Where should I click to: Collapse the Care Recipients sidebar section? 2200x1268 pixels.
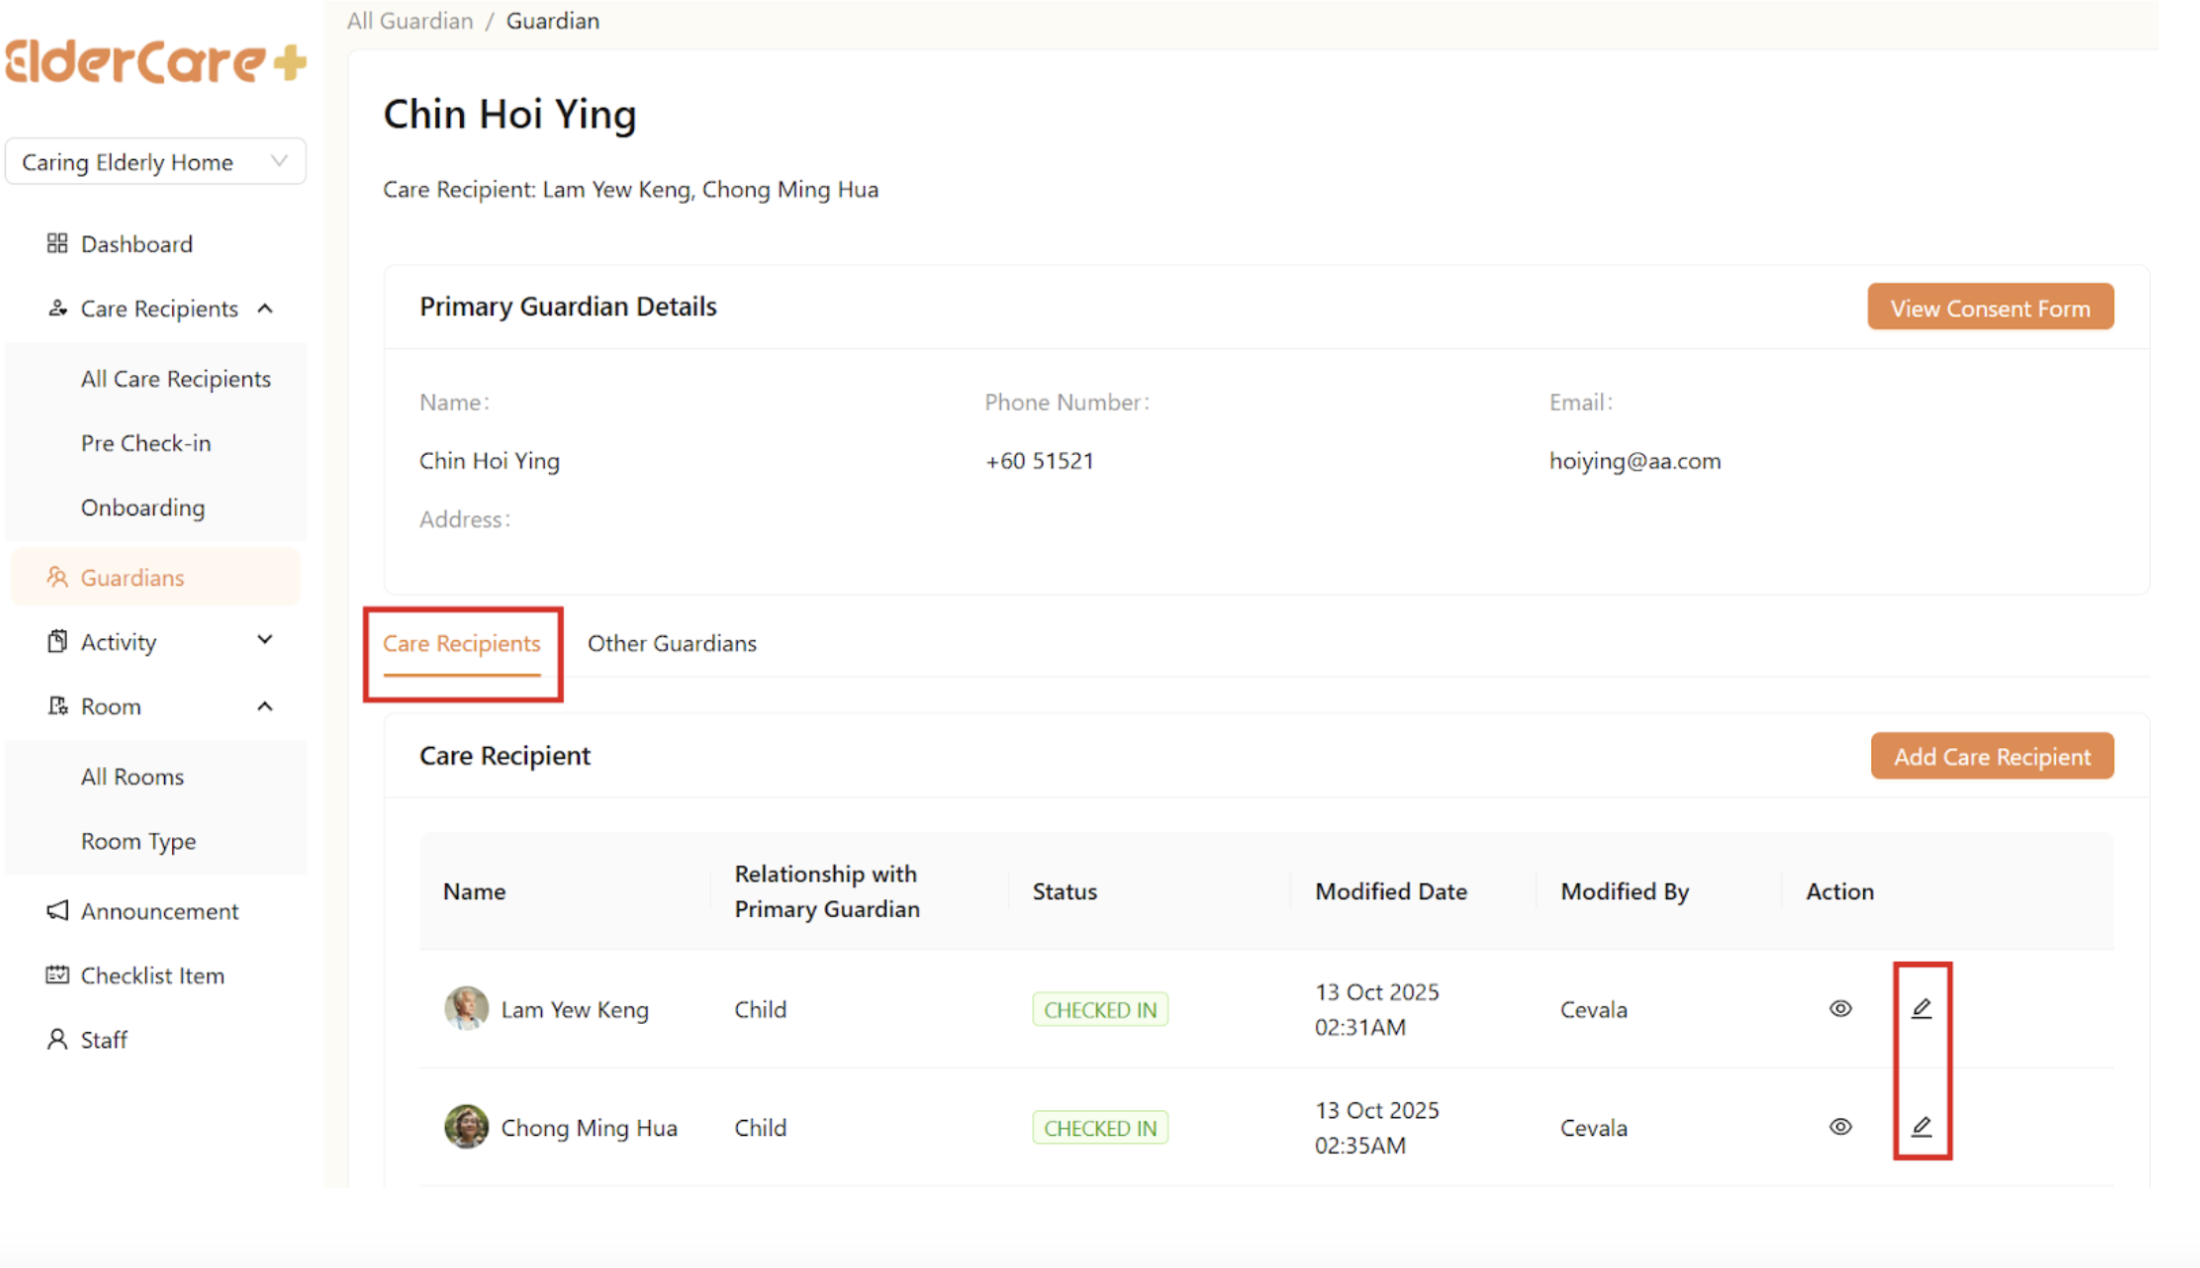coord(265,308)
